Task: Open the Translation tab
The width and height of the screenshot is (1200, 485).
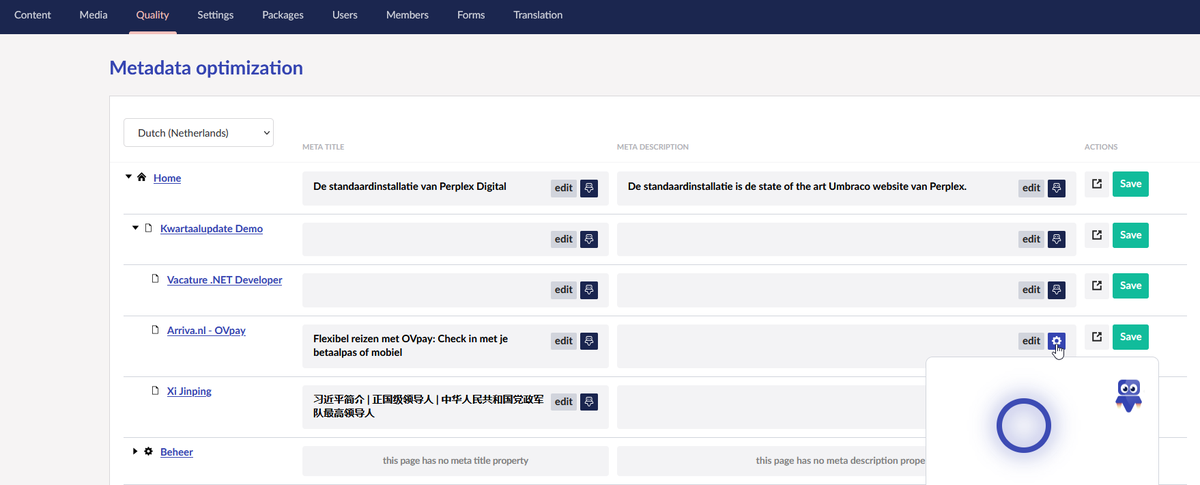Action: [x=538, y=15]
